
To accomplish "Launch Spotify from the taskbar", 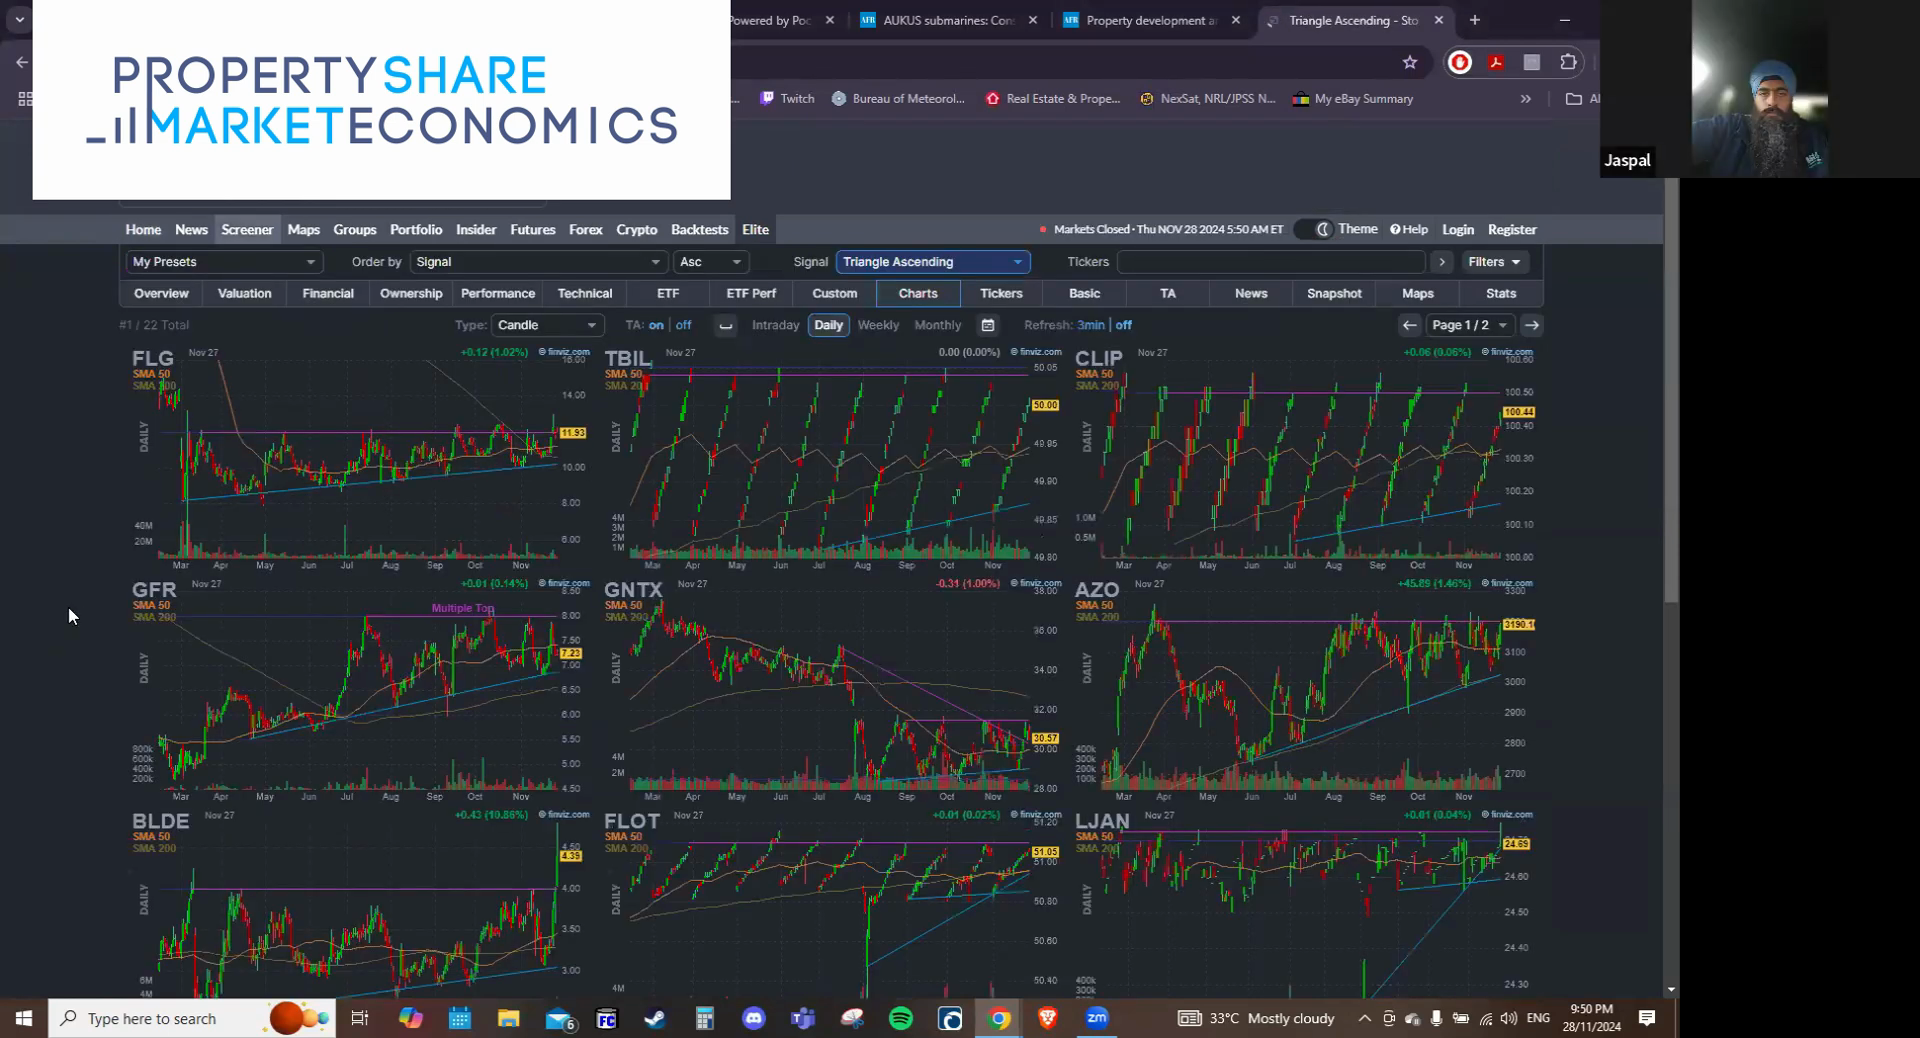I will tap(901, 1018).
